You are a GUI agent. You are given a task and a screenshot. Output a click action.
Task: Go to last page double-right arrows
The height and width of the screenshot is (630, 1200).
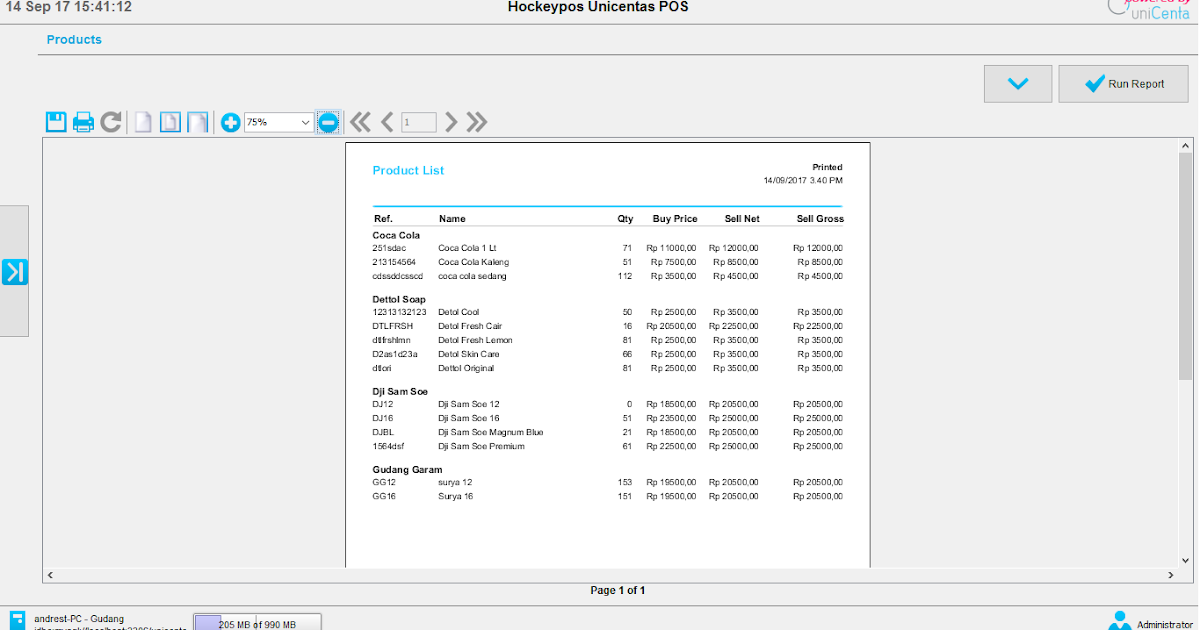pos(477,122)
